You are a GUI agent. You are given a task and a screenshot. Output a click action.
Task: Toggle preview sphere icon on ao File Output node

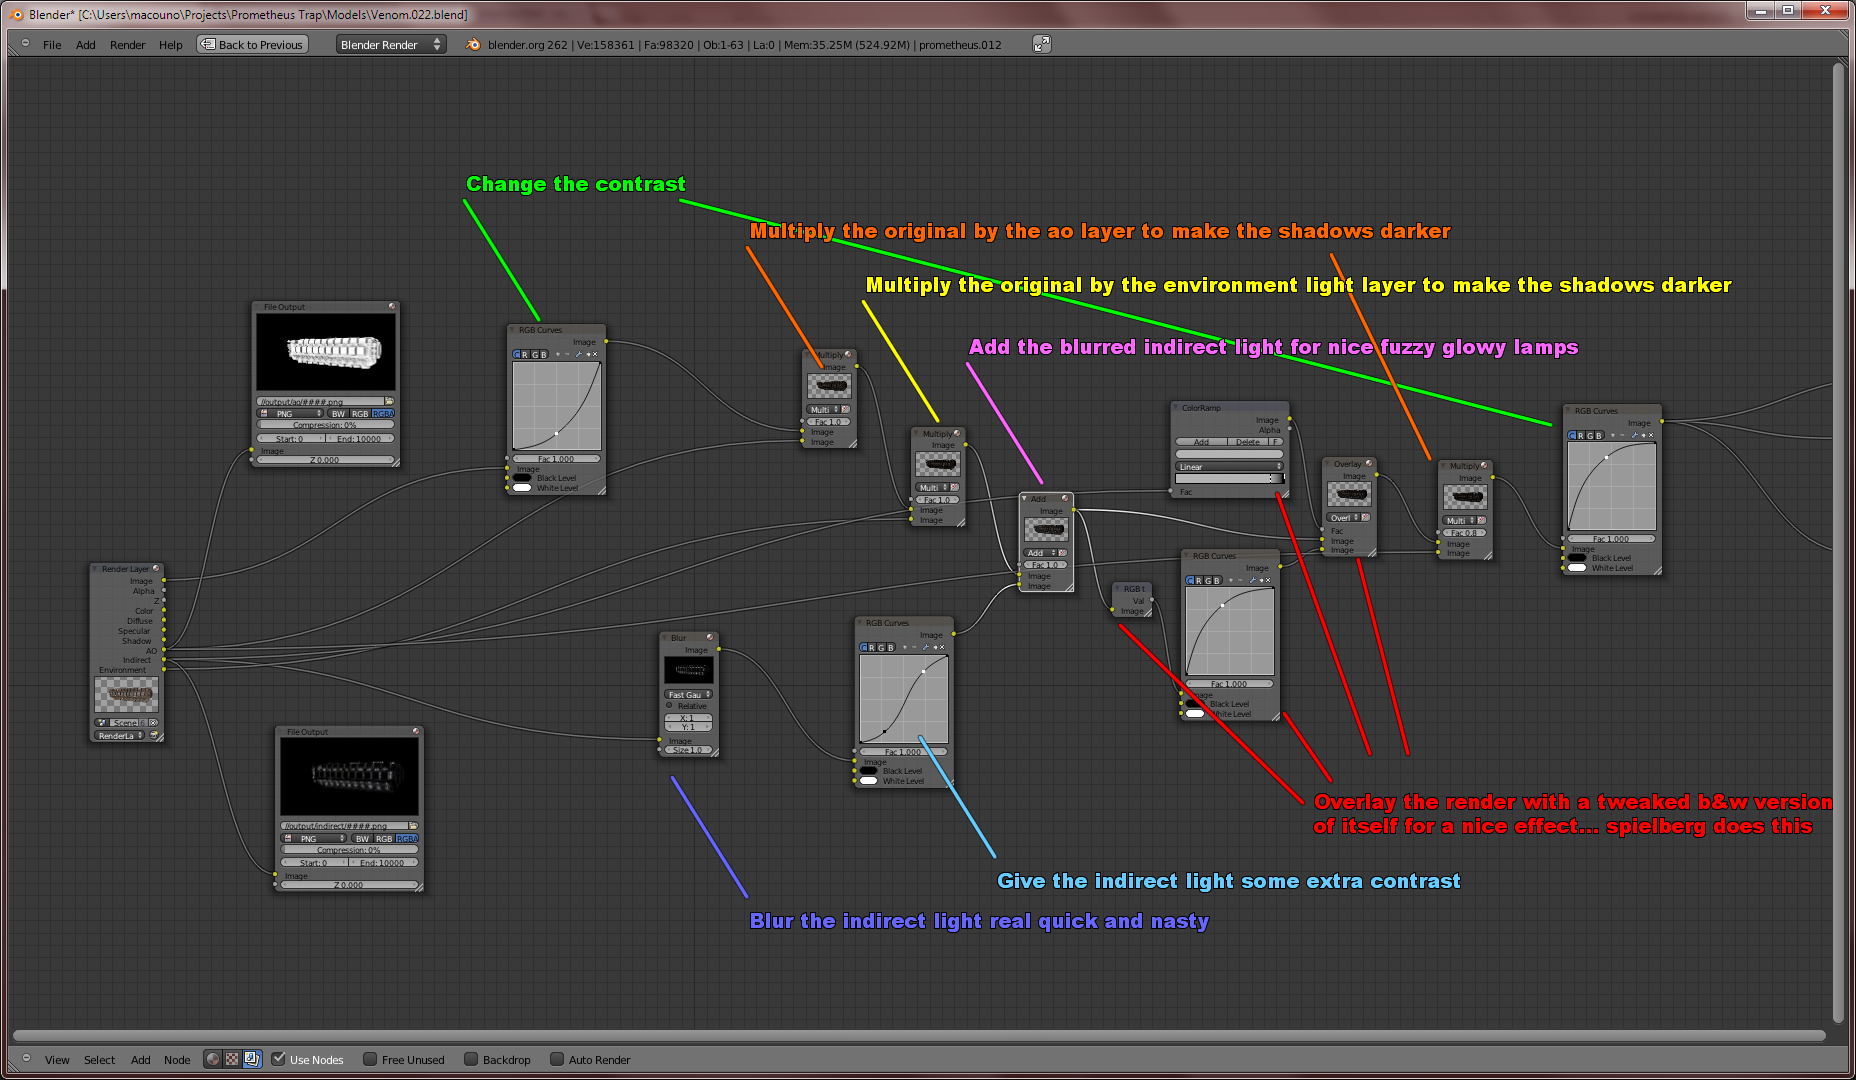(392, 307)
